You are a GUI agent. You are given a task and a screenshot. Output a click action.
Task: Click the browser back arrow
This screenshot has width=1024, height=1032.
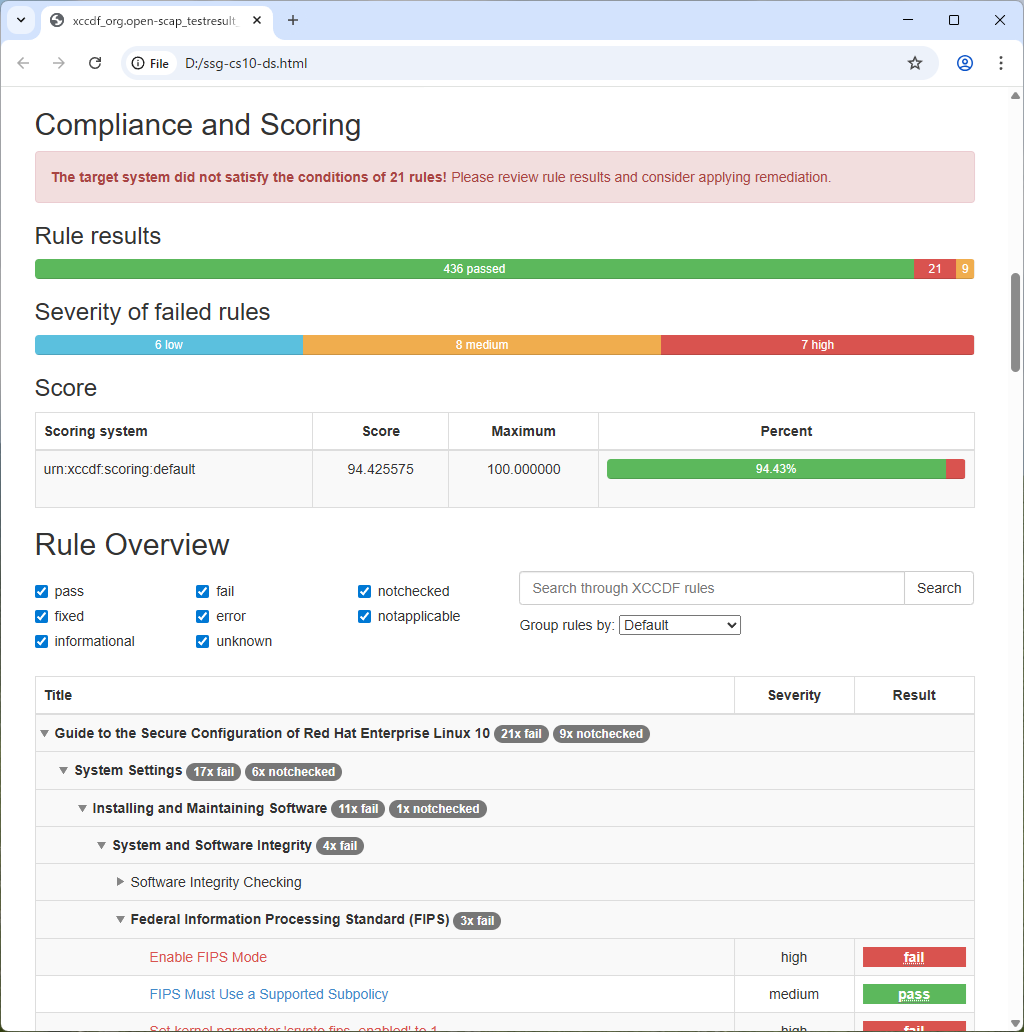tap(24, 63)
